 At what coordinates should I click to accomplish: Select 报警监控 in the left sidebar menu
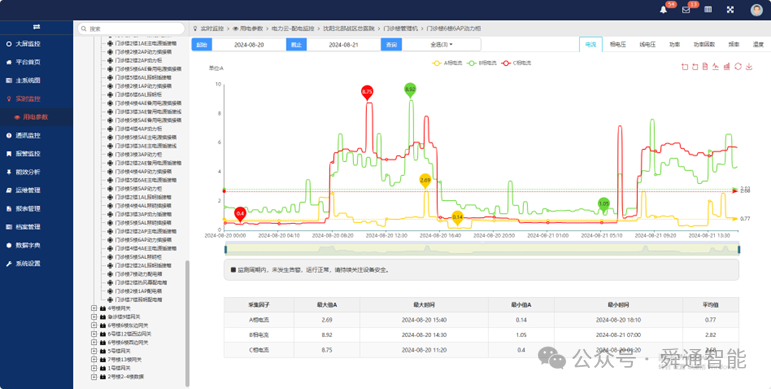28,153
